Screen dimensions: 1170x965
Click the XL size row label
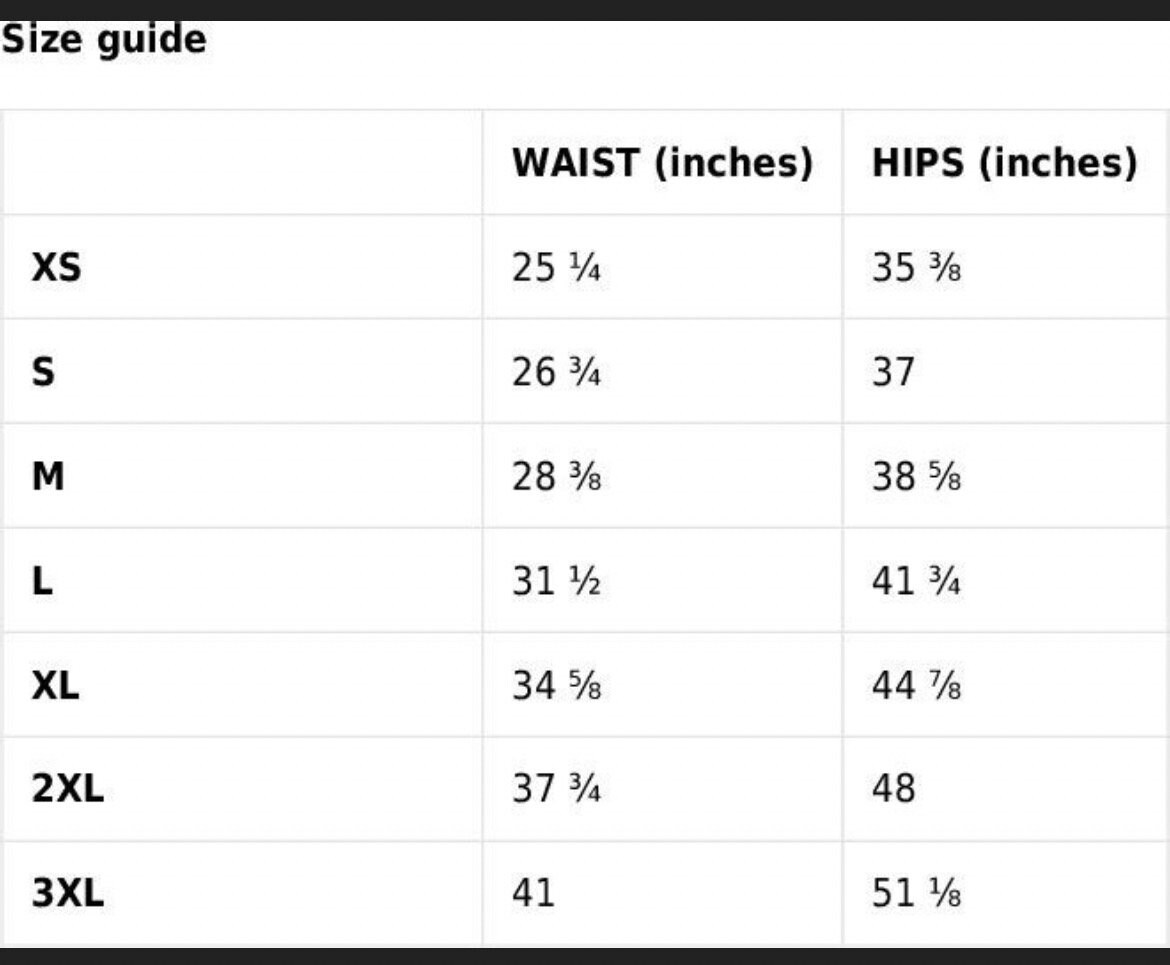coord(55,685)
